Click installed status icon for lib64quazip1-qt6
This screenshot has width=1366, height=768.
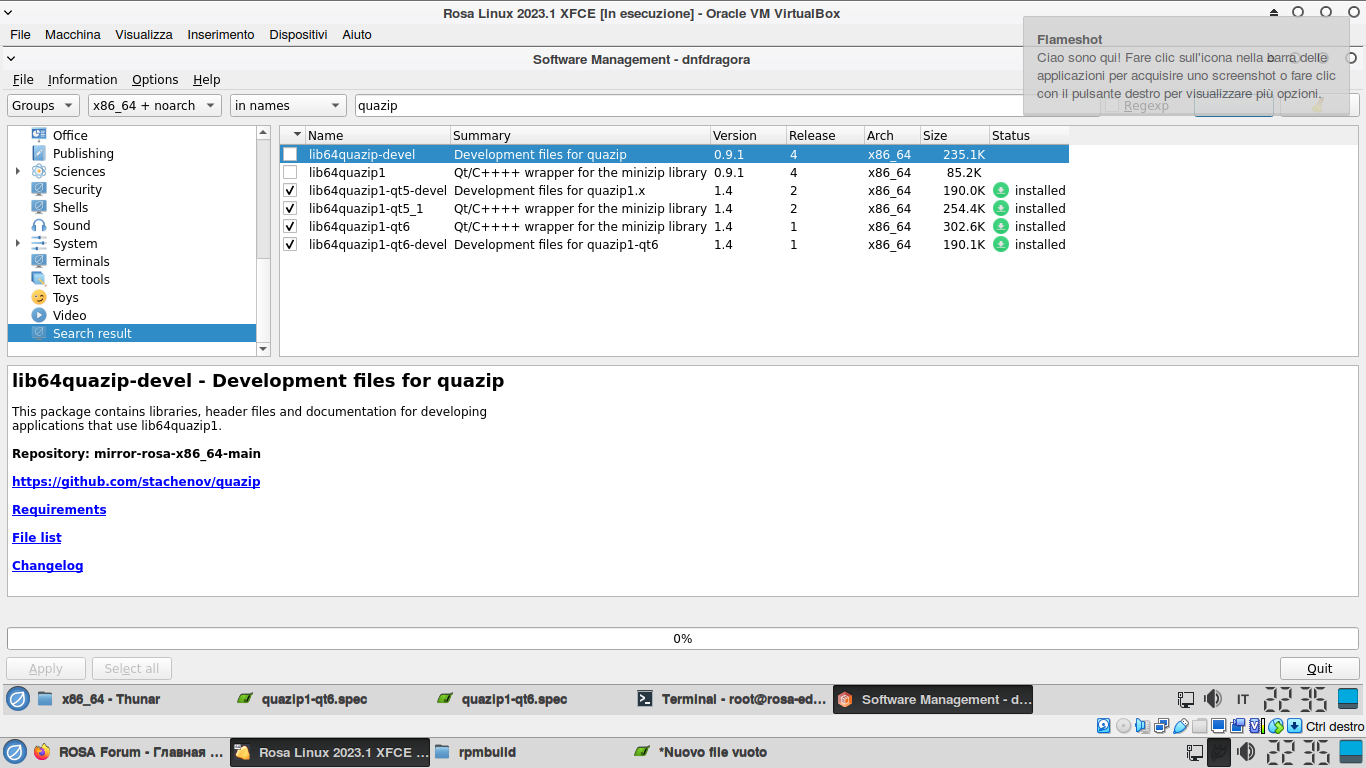click(1001, 226)
